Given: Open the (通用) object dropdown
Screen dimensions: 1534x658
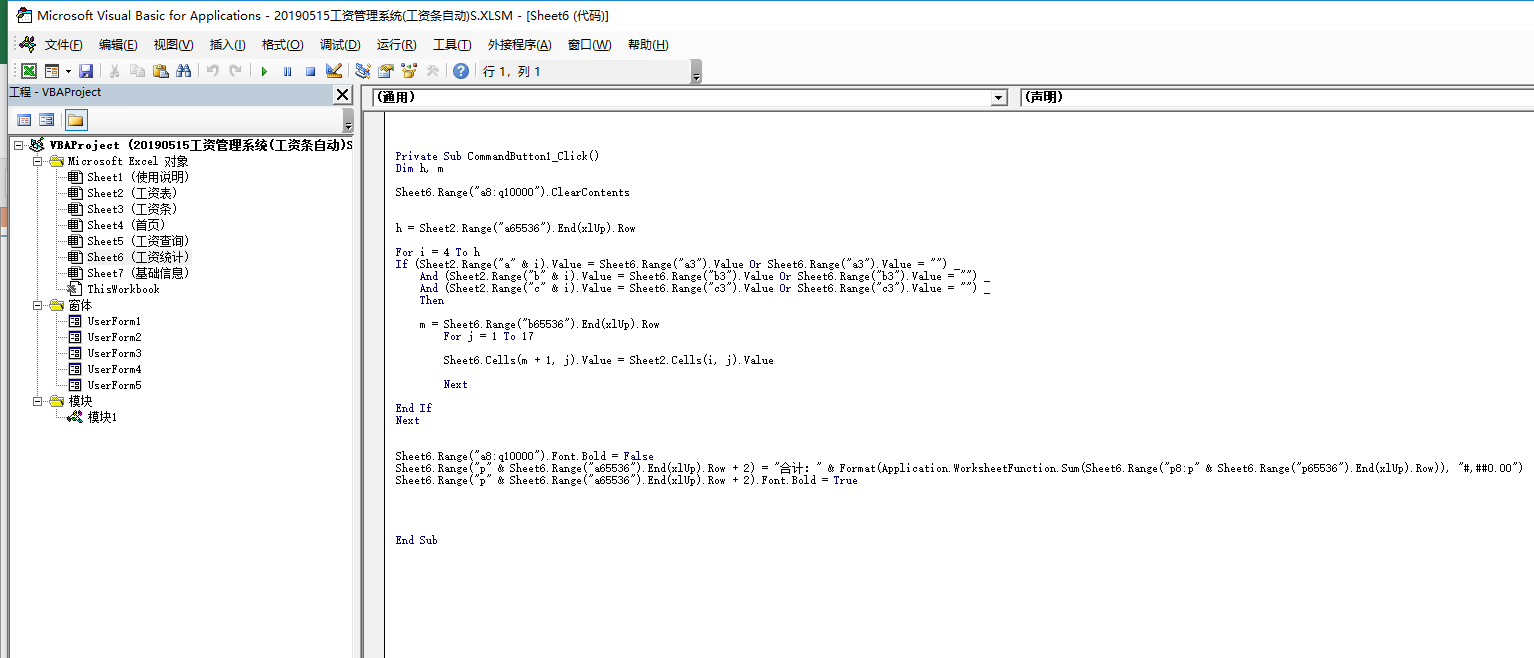Looking at the screenshot, I should point(998,98).
